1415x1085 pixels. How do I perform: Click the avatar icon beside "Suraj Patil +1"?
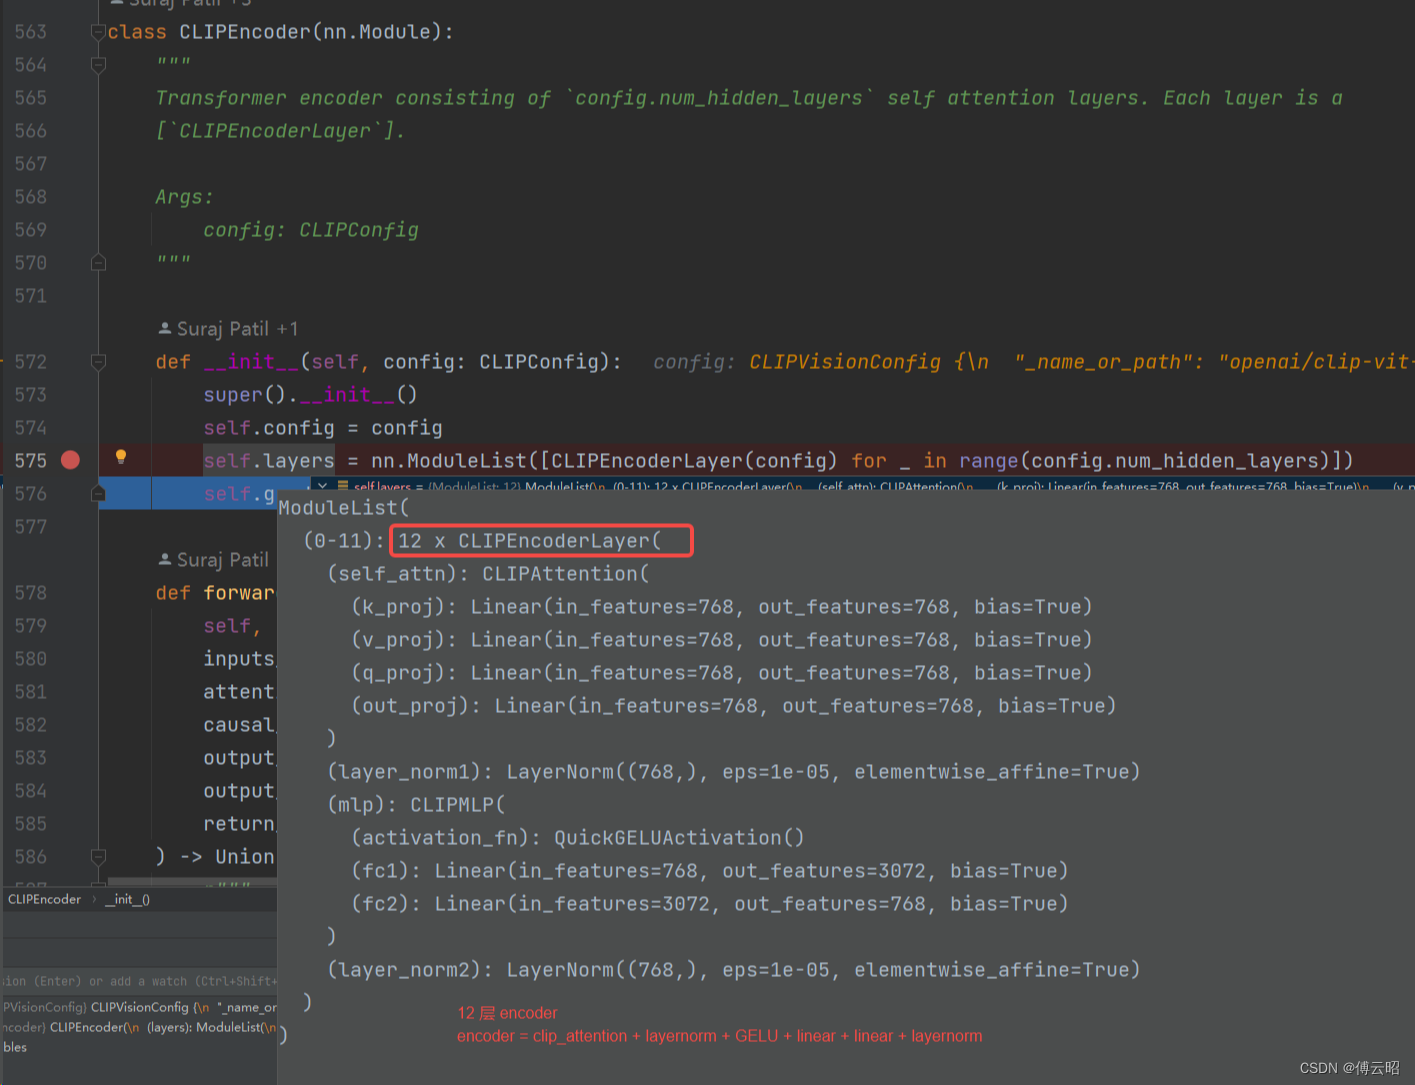pyautogui.click(x=164, y=328)
